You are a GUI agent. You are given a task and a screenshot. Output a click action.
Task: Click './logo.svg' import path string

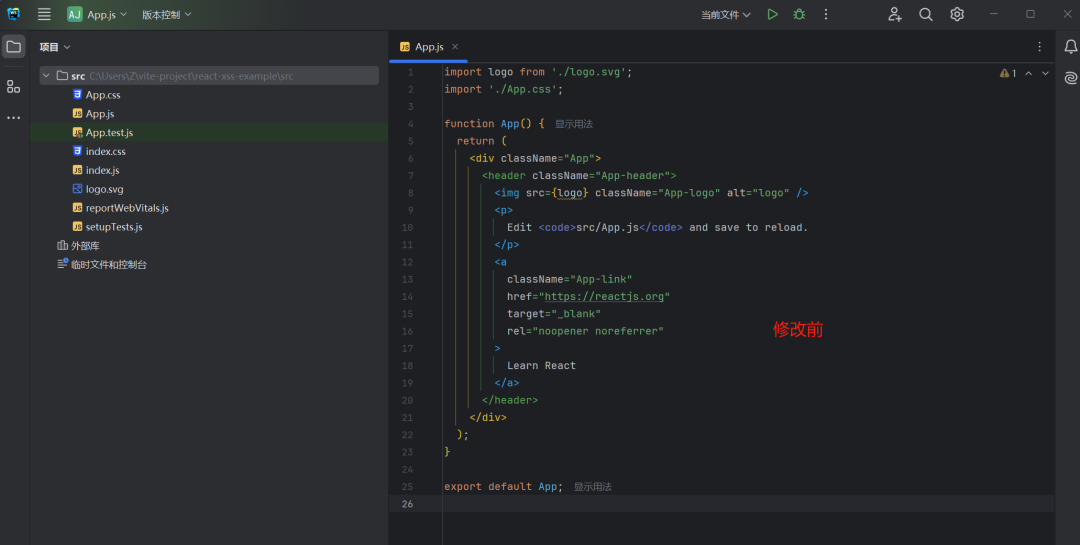pos(589,72)
